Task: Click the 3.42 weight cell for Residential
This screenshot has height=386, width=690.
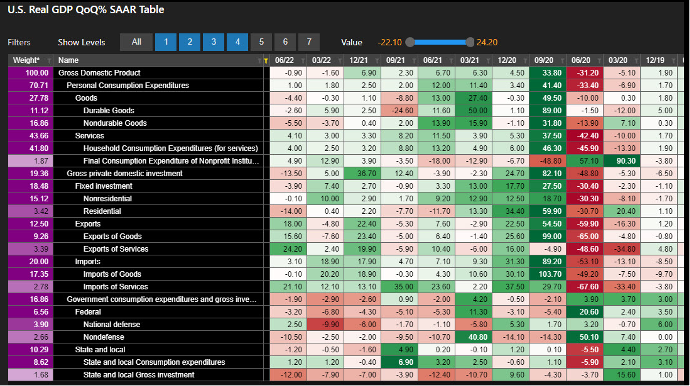Action: coord(30,211)
